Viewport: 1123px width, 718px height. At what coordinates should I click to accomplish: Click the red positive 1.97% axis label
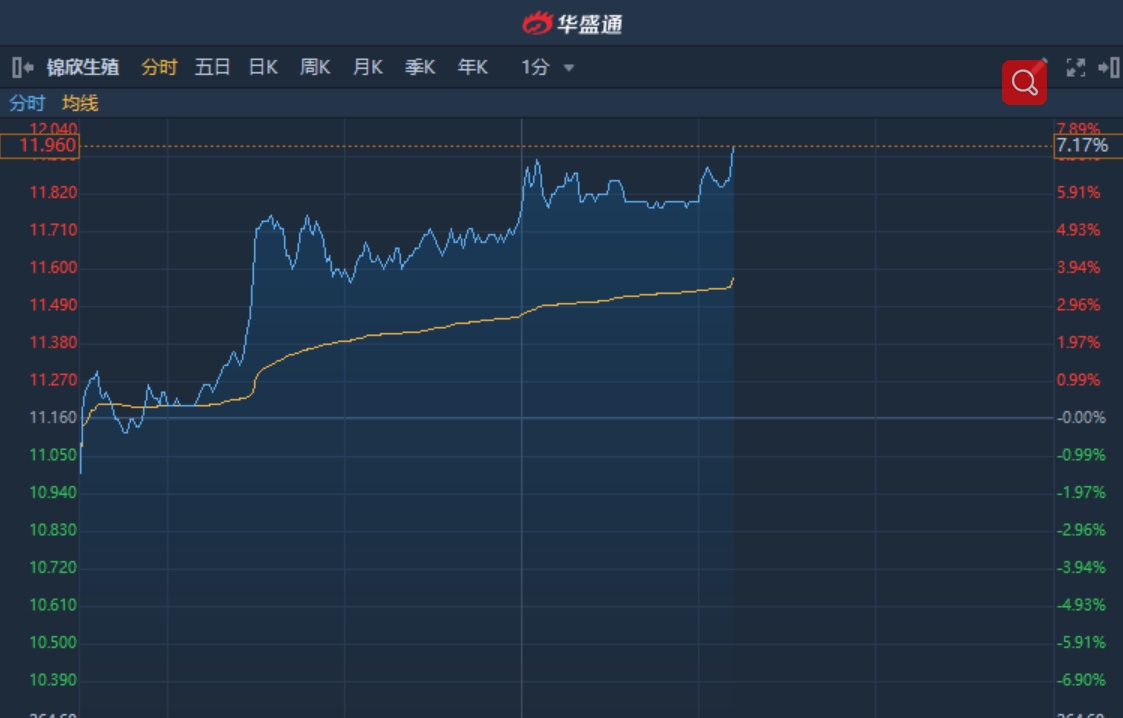pos(1079,343)
